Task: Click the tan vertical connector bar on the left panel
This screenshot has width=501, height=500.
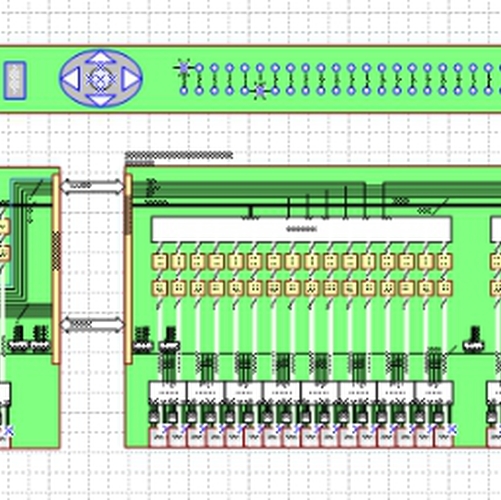Action: click(x=56, y=269)
